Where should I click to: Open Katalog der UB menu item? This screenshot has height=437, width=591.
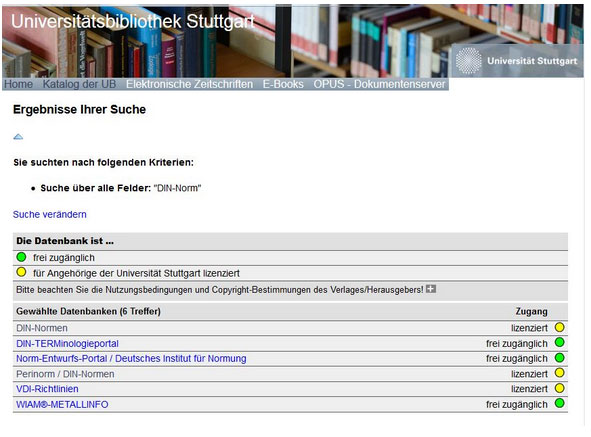pos(80,84)
